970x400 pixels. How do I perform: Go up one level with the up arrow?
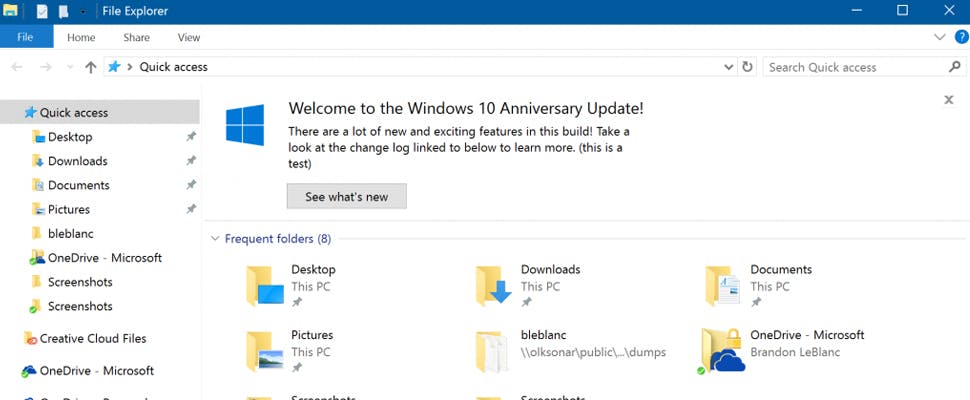click(91, 67)
